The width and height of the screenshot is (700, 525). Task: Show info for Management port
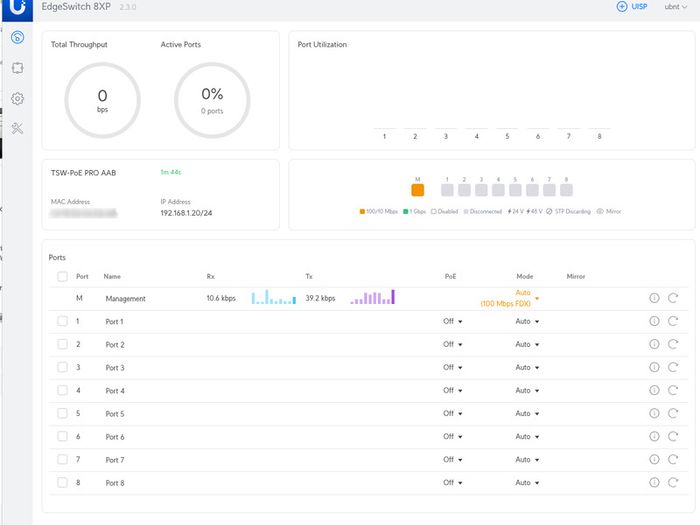point(654,298)
